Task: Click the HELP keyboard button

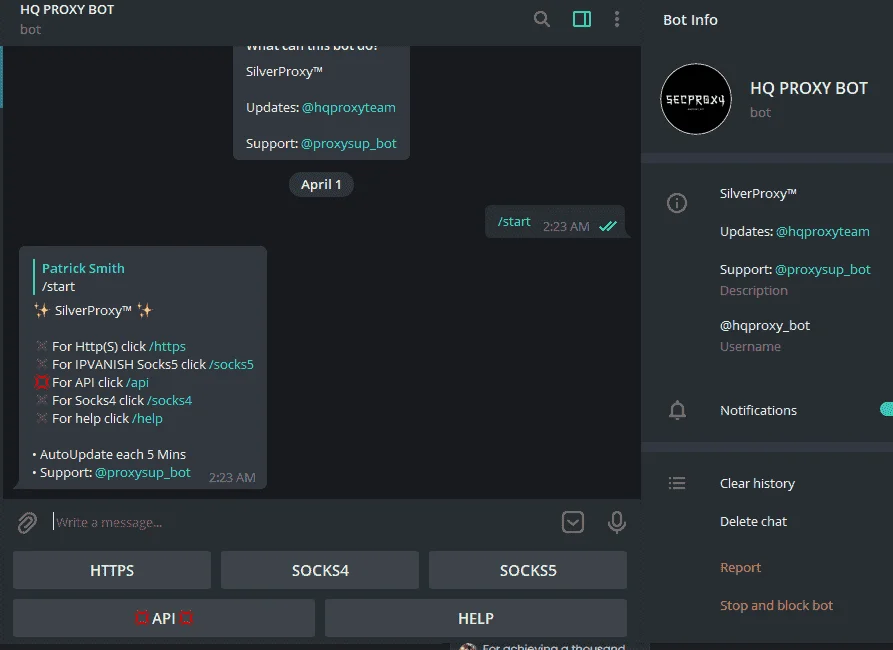Action: (476, 618)
